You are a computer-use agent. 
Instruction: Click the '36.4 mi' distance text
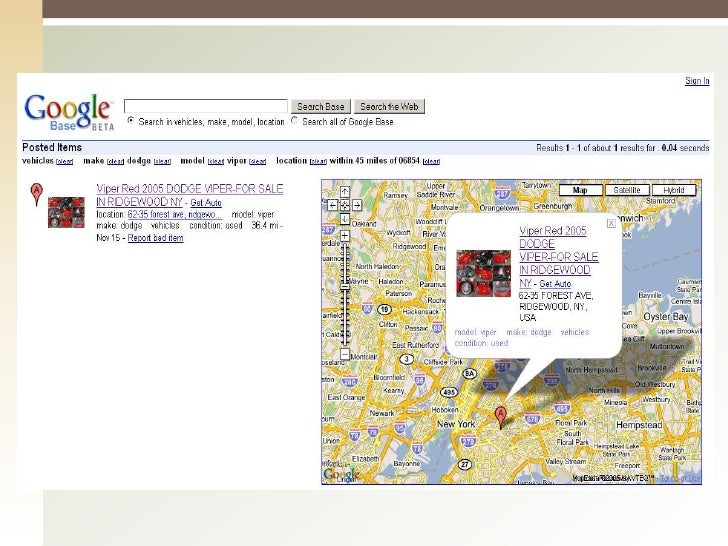265,226
